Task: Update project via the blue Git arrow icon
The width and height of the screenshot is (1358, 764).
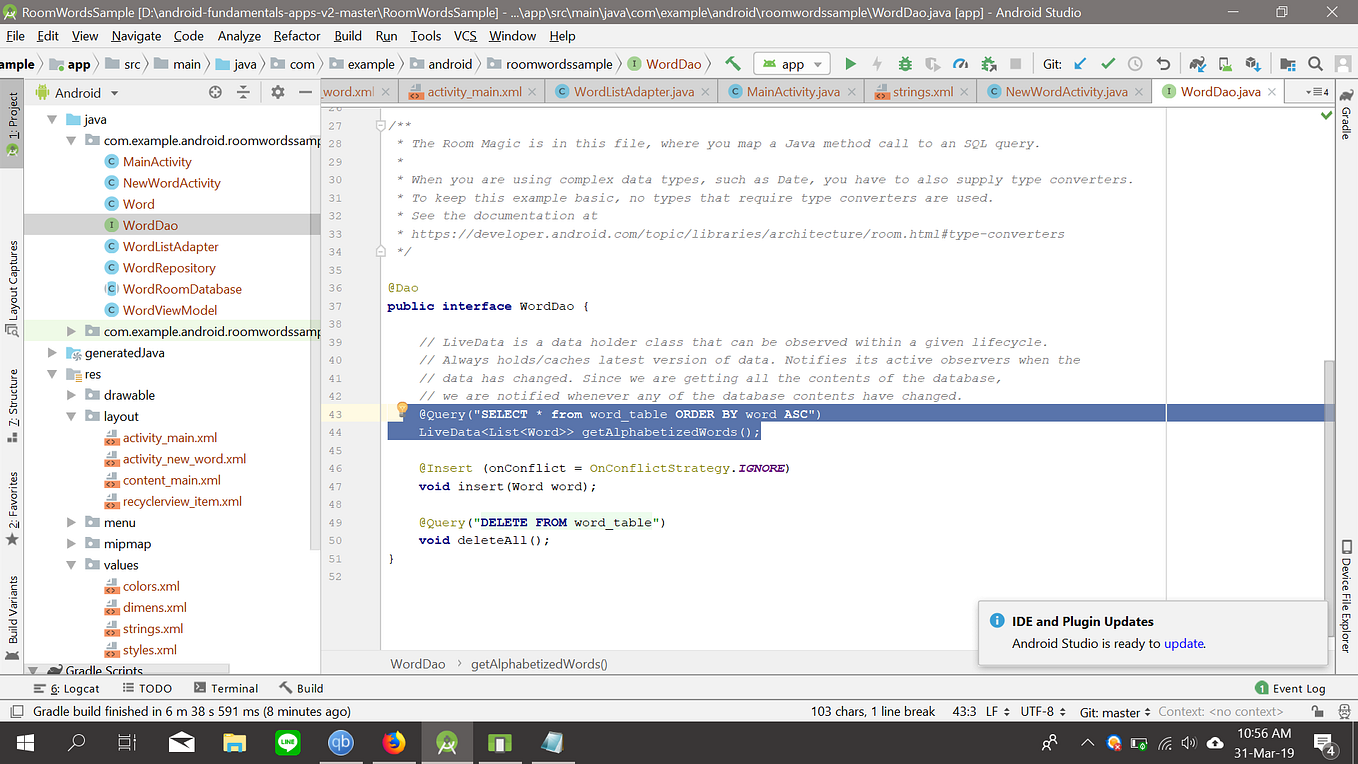Action: pyautogui.click(x=1077, y=63)
